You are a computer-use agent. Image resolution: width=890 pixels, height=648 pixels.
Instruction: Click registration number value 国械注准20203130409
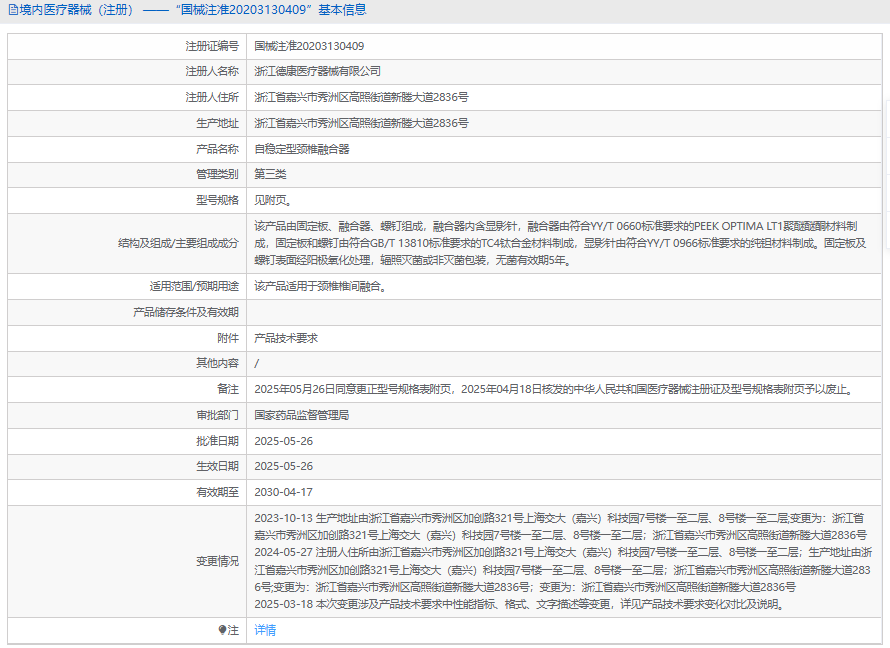pos(309,46)
